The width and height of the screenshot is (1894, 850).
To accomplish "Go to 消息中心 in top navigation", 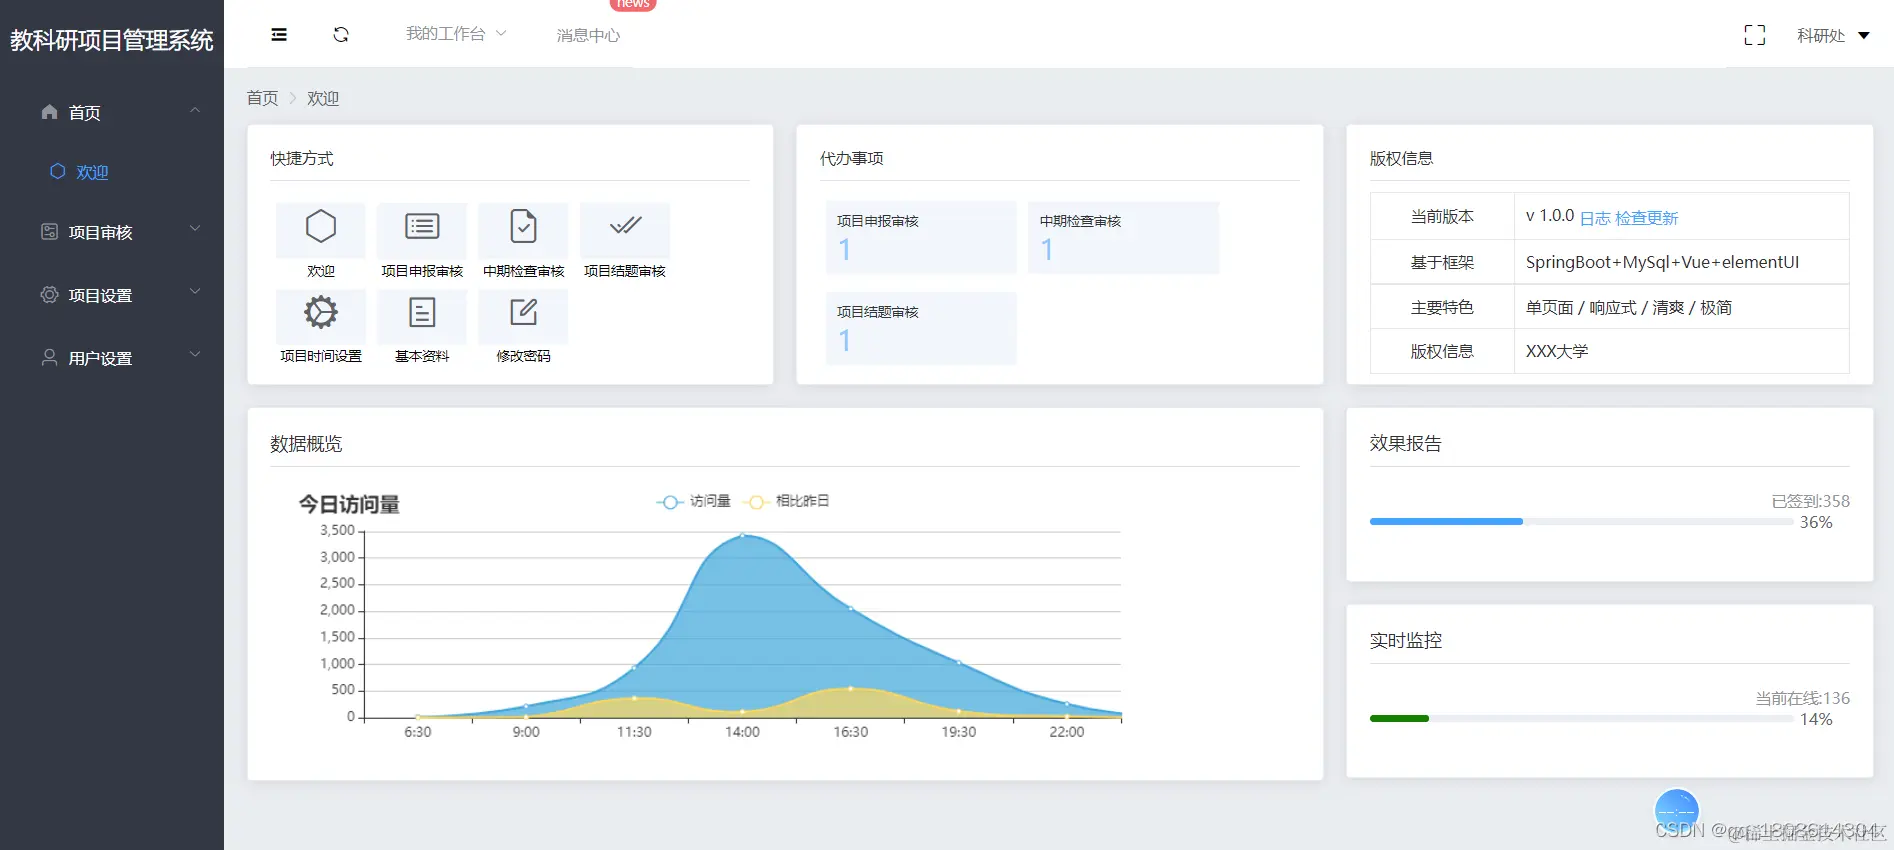I will (x=588, y=36).
